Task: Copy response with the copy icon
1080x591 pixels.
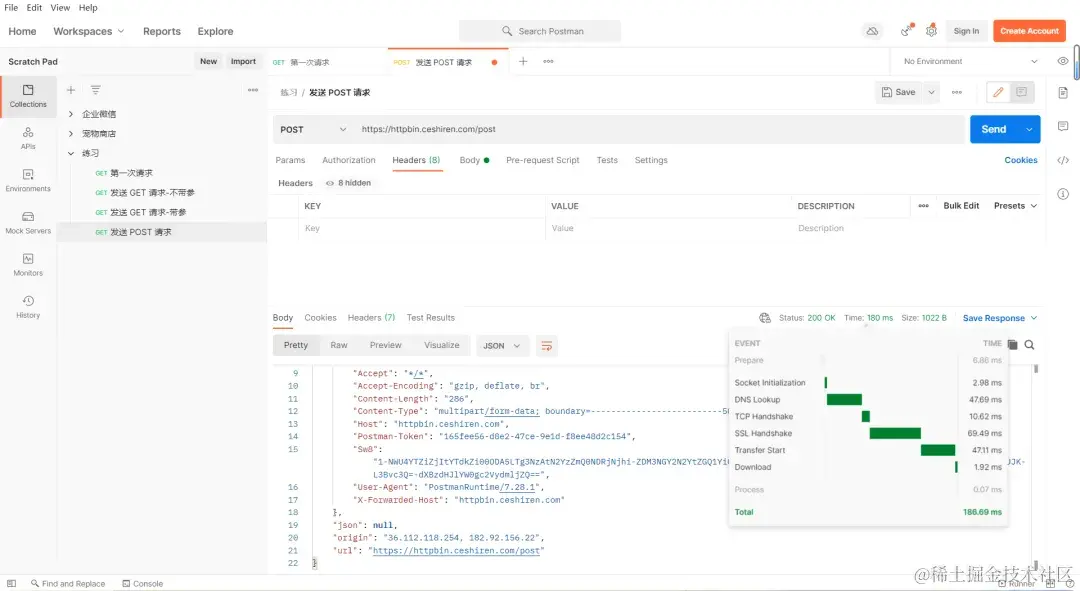Action: click(x=1012, y=344)
